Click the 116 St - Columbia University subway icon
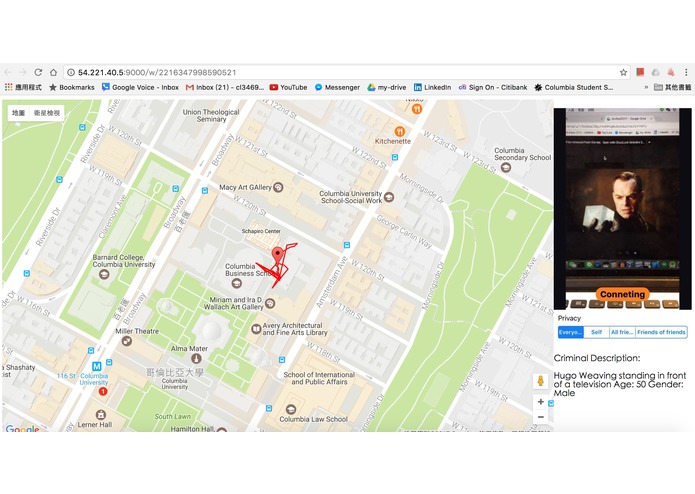Viewport: 695px width, 494px height. pos(97,366)
